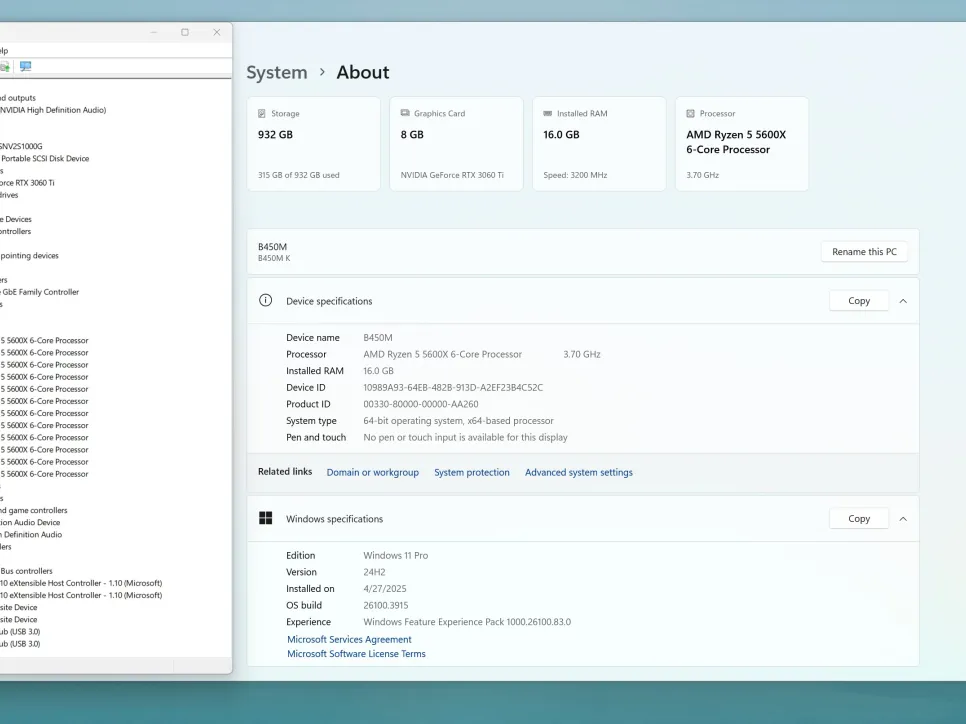Select the "pointing devices" category in Device Manager
966x724 pixels.
pyautogui.click(x=30, y=256)
